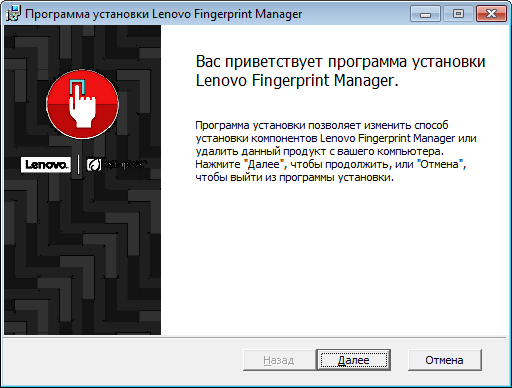The width and height of the screenshot is (512, 388).
Task: Click the cyan sensor square above fingertip
Action: click(x=77, y=87)
